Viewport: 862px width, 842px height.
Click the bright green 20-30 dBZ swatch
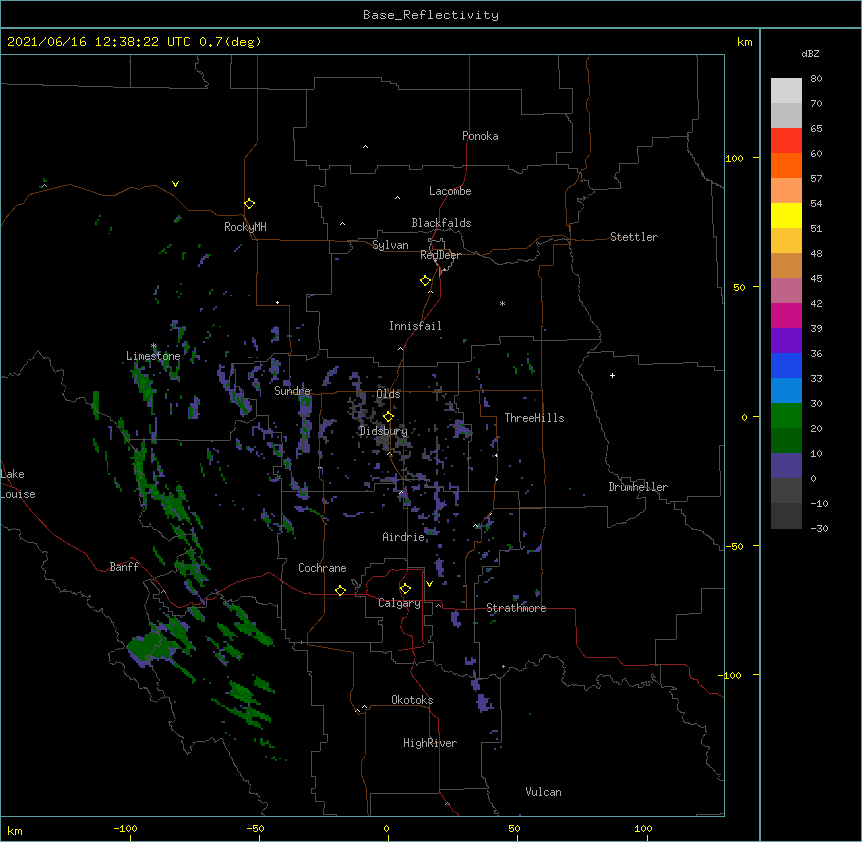[786, 416]
